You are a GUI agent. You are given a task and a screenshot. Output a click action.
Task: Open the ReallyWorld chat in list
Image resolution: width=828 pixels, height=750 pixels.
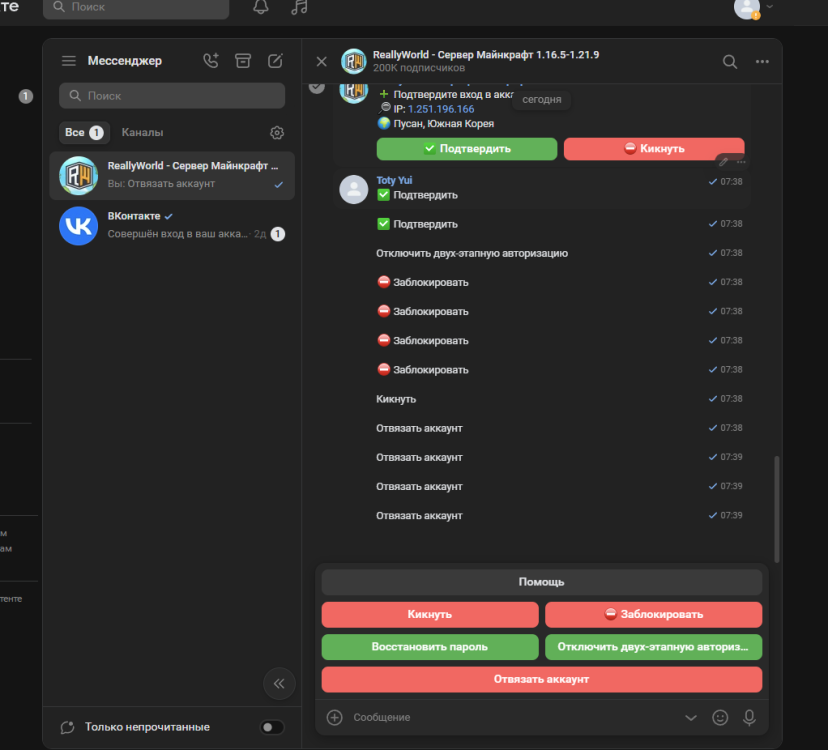[x=172, y=175]
